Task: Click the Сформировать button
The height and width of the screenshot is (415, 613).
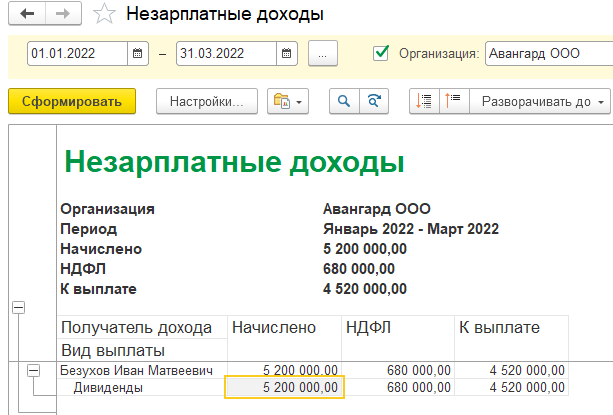Action: (71, 101)
